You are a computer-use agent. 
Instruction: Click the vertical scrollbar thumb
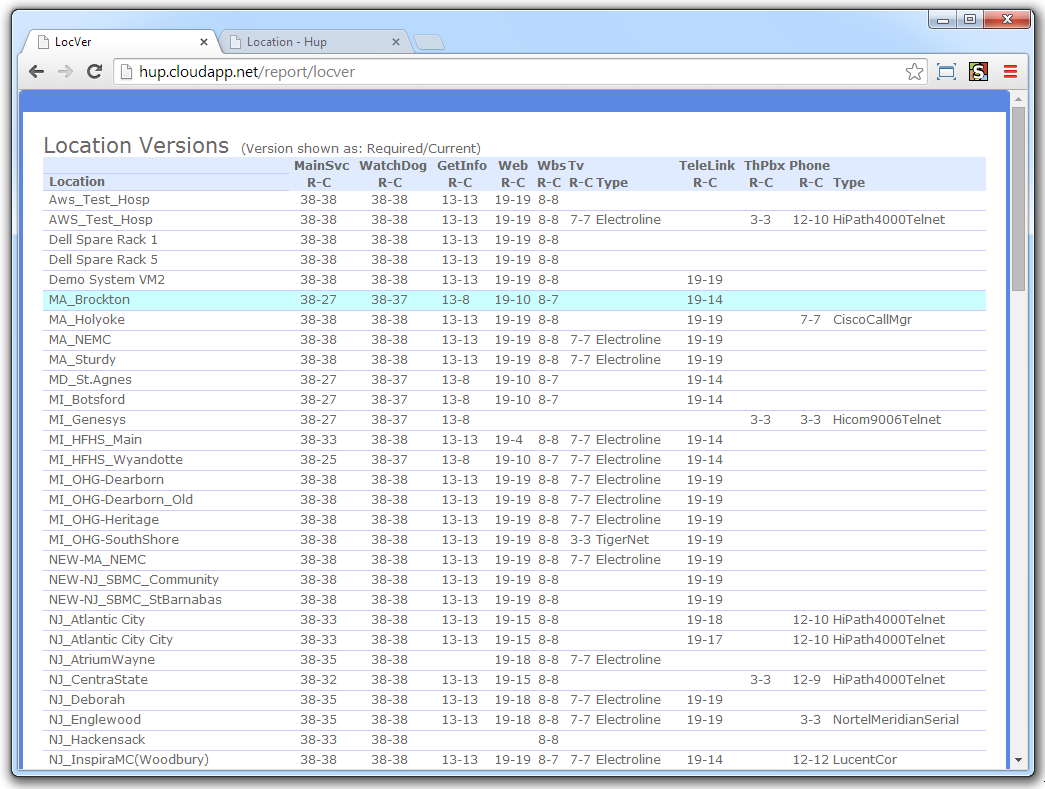(x=1018, y=200)
